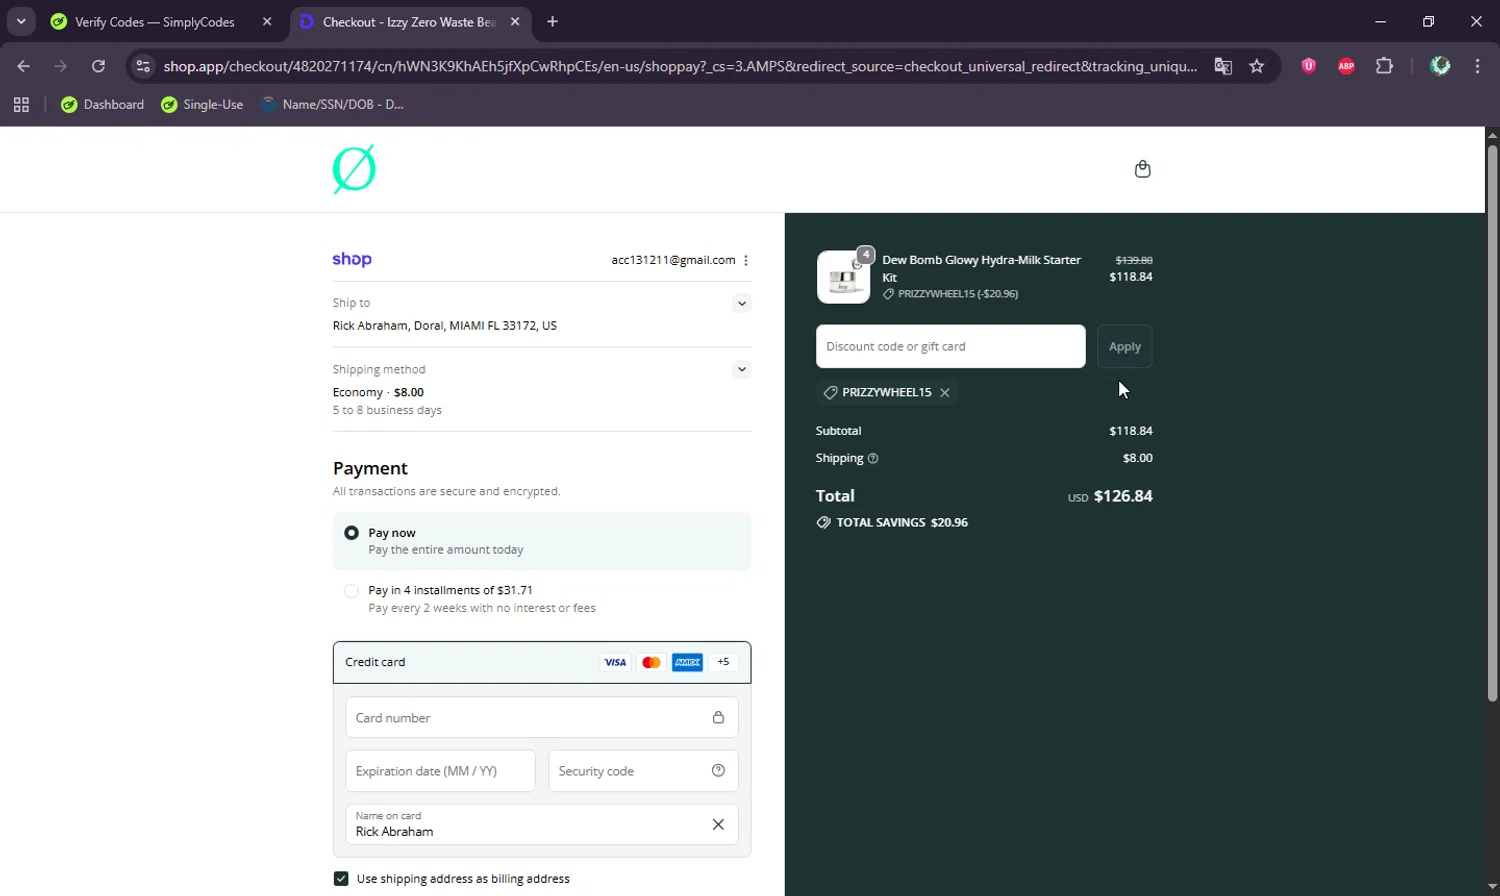Open the browser Extensions menu
Screen dimensions: 1500x896
[1384, 66]
